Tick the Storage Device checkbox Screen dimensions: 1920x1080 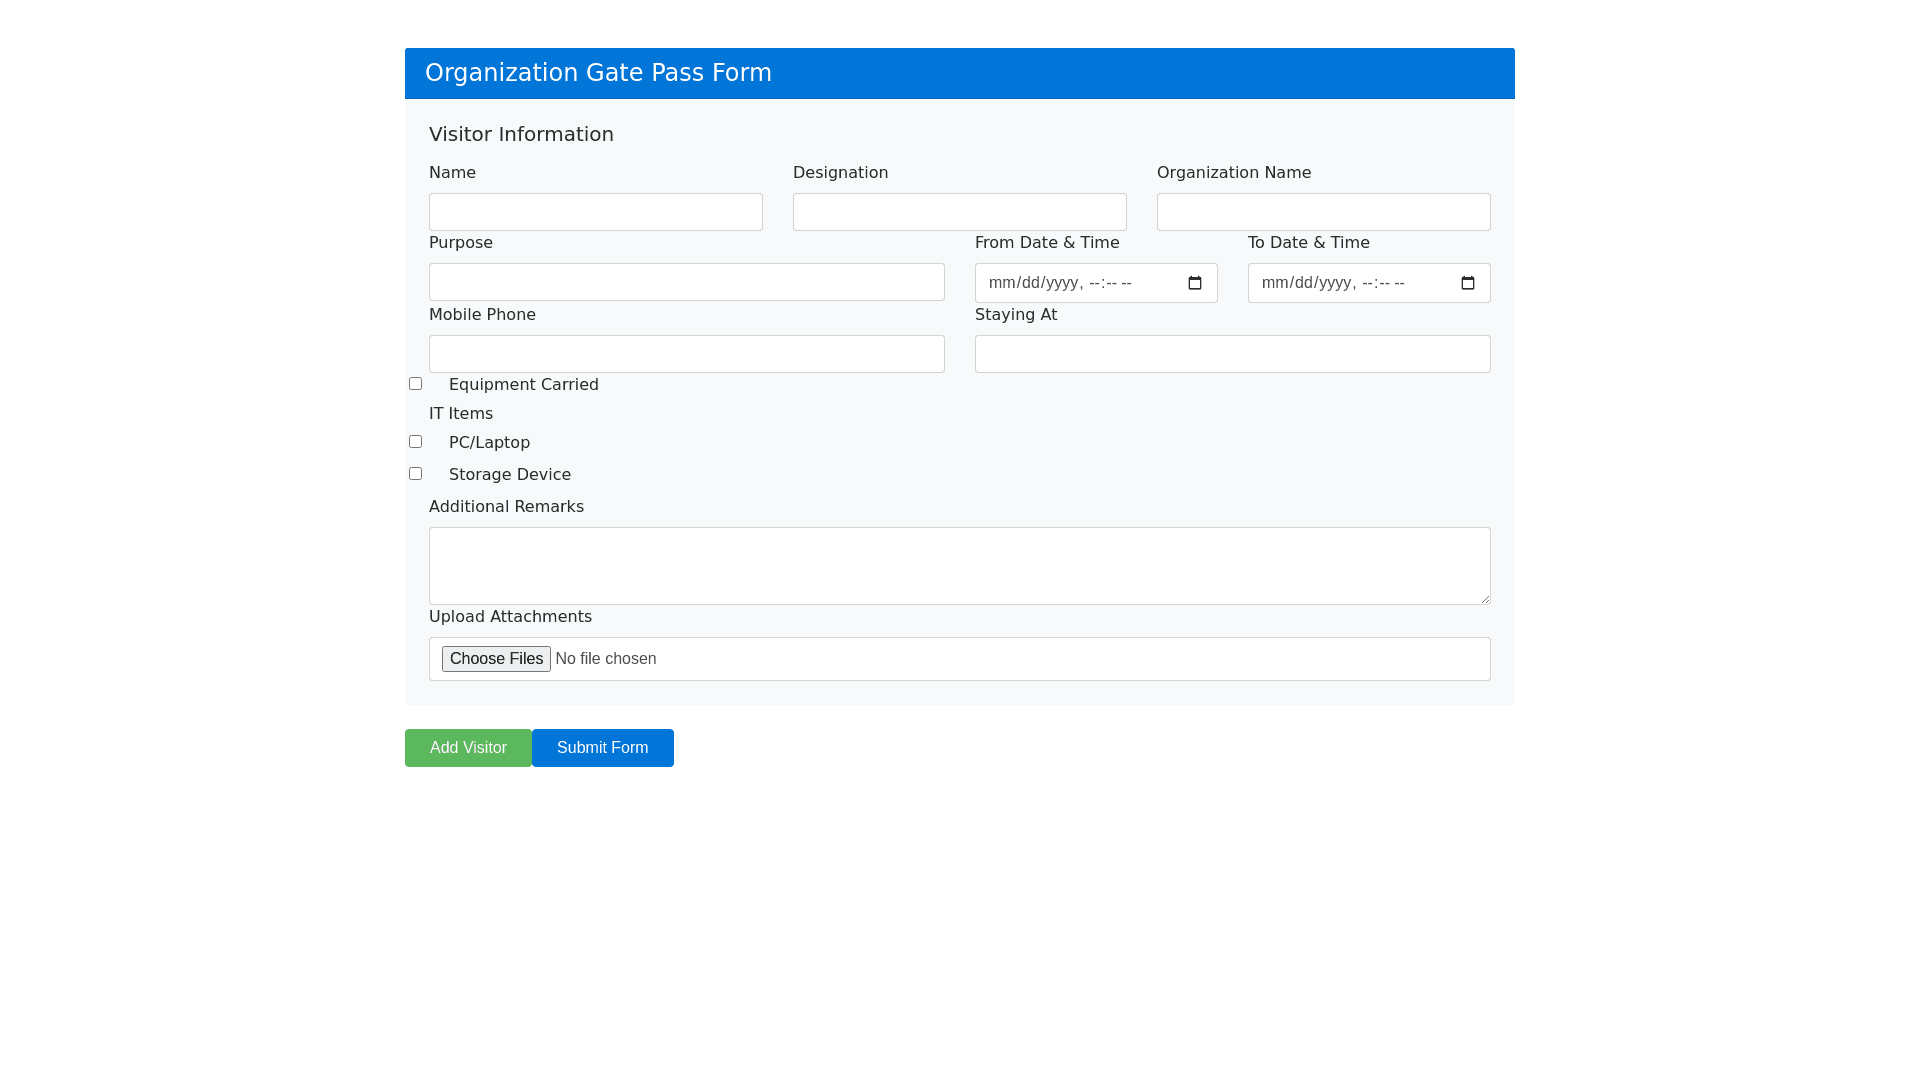tap(415, 474)
